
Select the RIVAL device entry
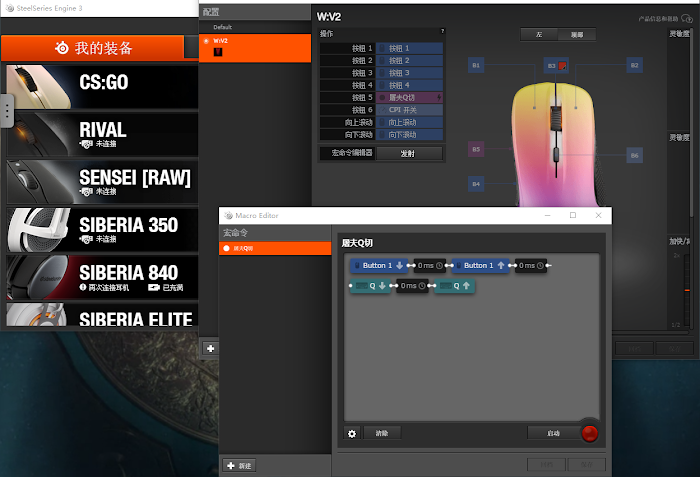102,134
